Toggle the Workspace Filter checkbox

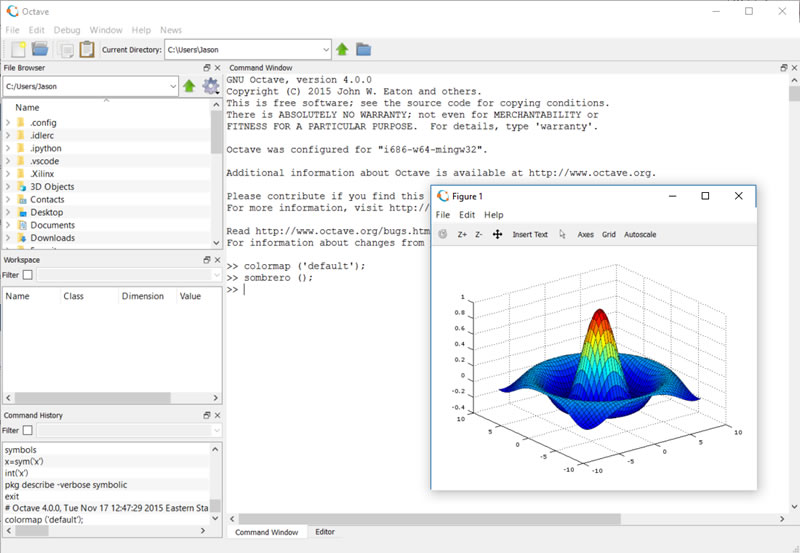28,275
